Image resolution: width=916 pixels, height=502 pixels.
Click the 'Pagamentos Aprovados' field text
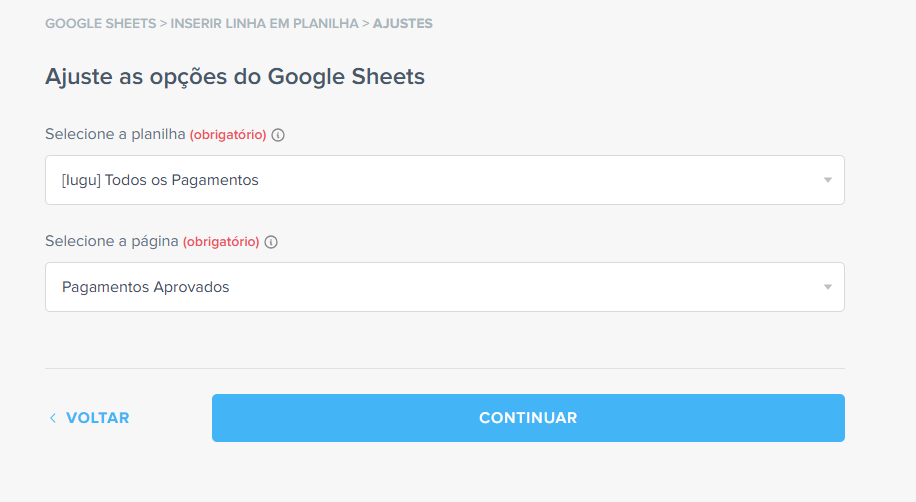145,287
